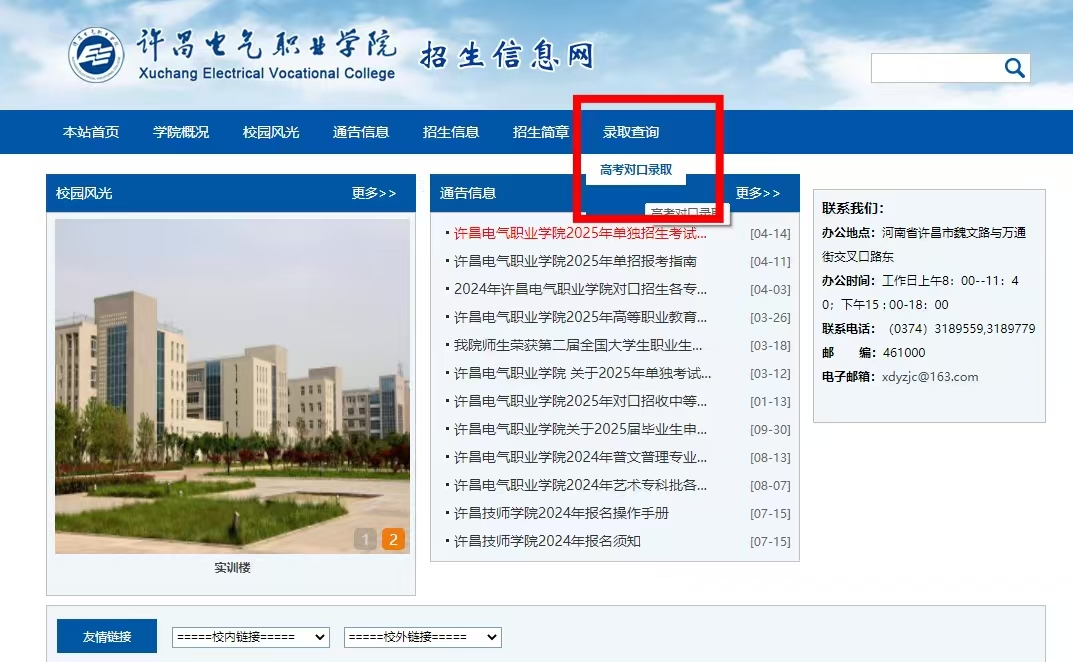Open the 招生信息 navigation item
Image resolution: width=1073 pixels, height=662 pixels.
[x=451, y=132]
